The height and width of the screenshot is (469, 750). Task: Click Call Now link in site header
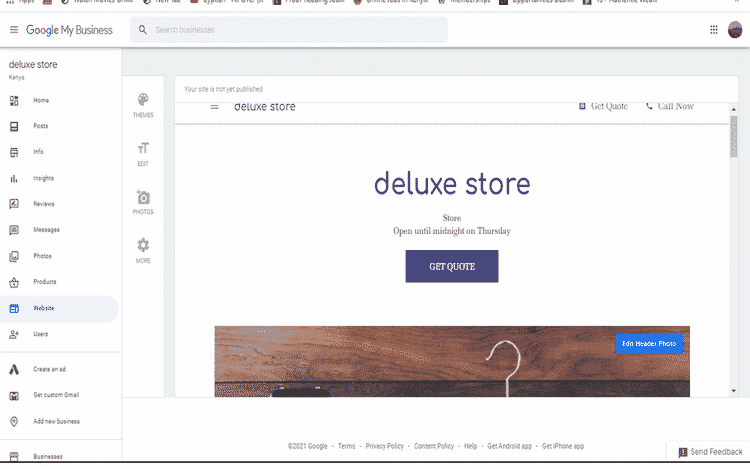tap(670, 106)
